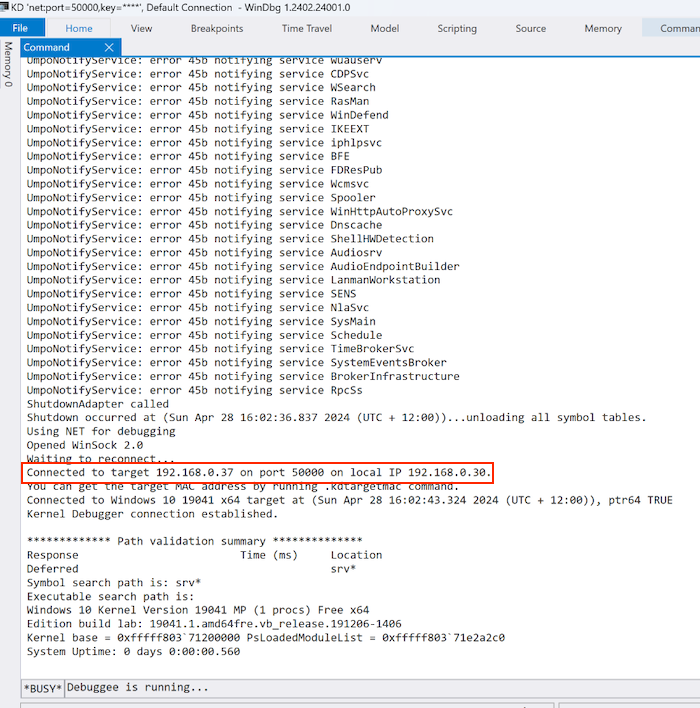The height and width of the screenshot is (708, 700).
Task: Click the *BUSY* status indicator
Action: tap(42, 688)
